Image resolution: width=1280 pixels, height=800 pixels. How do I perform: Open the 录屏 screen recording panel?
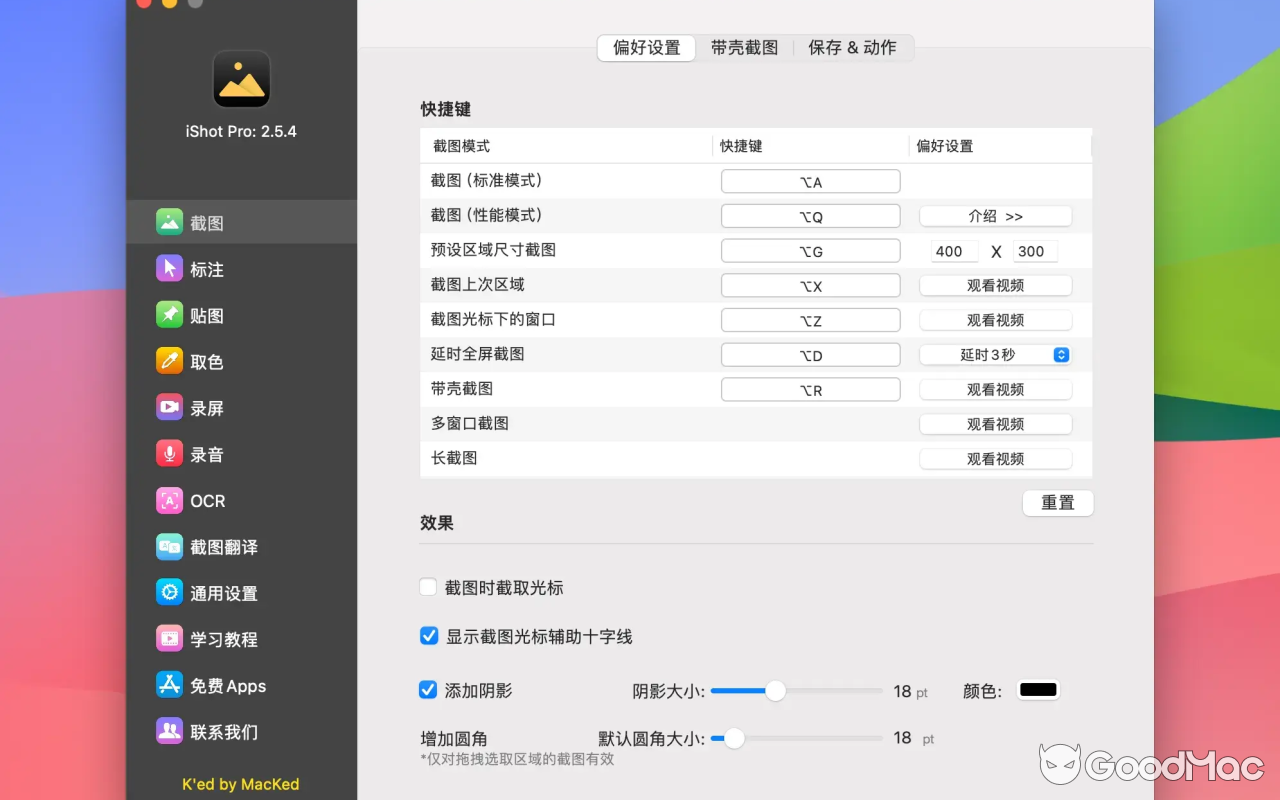click(x=206, y=407)
